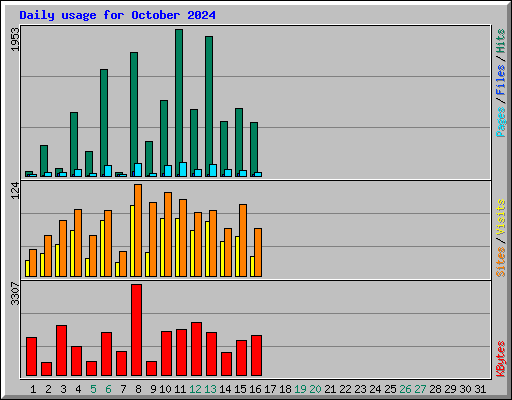Click the orange 'Sites' legend label
Screen dimensions: 512x400
pos(500,262)
